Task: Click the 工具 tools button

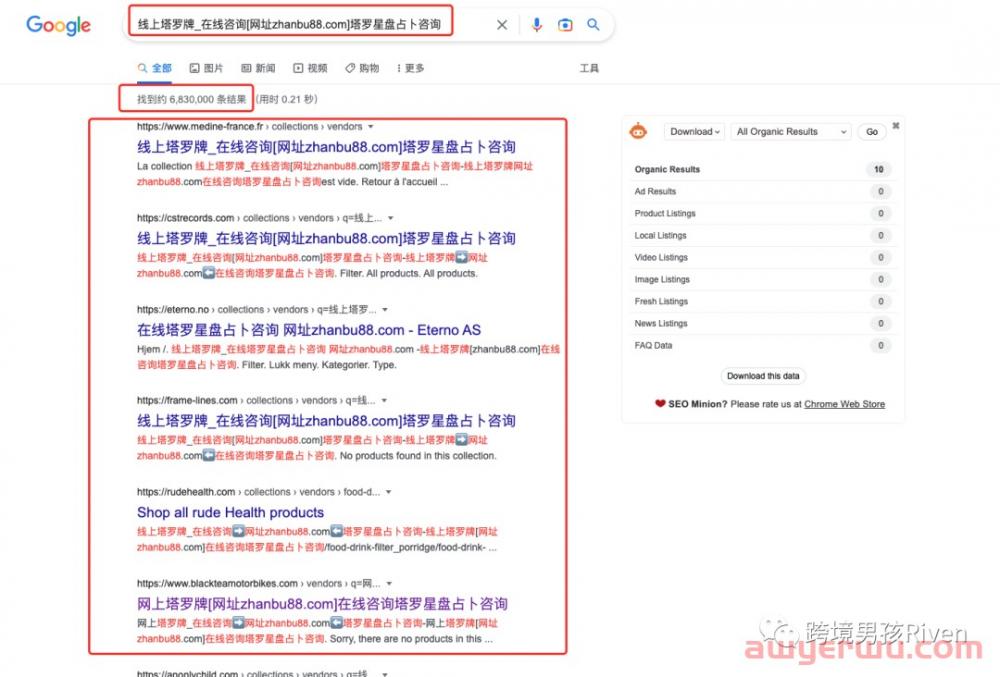Action: point(589,68)
